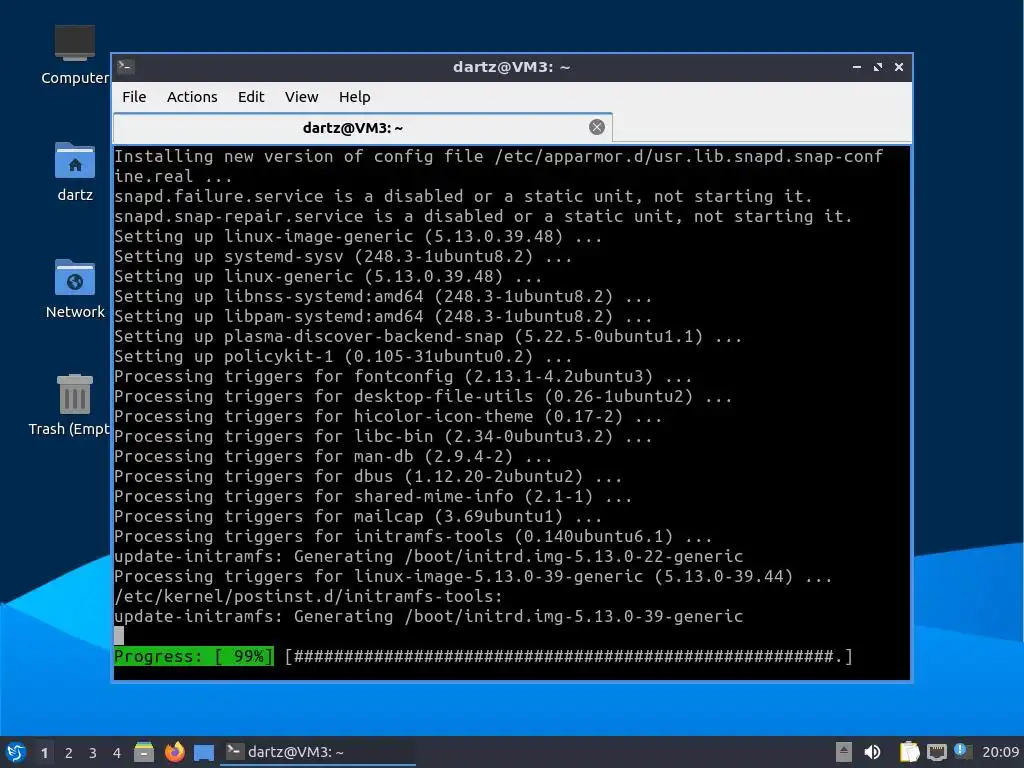Open the update notifier tray icon
The height and width of the screenshot is (768, 1024).
click(x=963, y=751)
